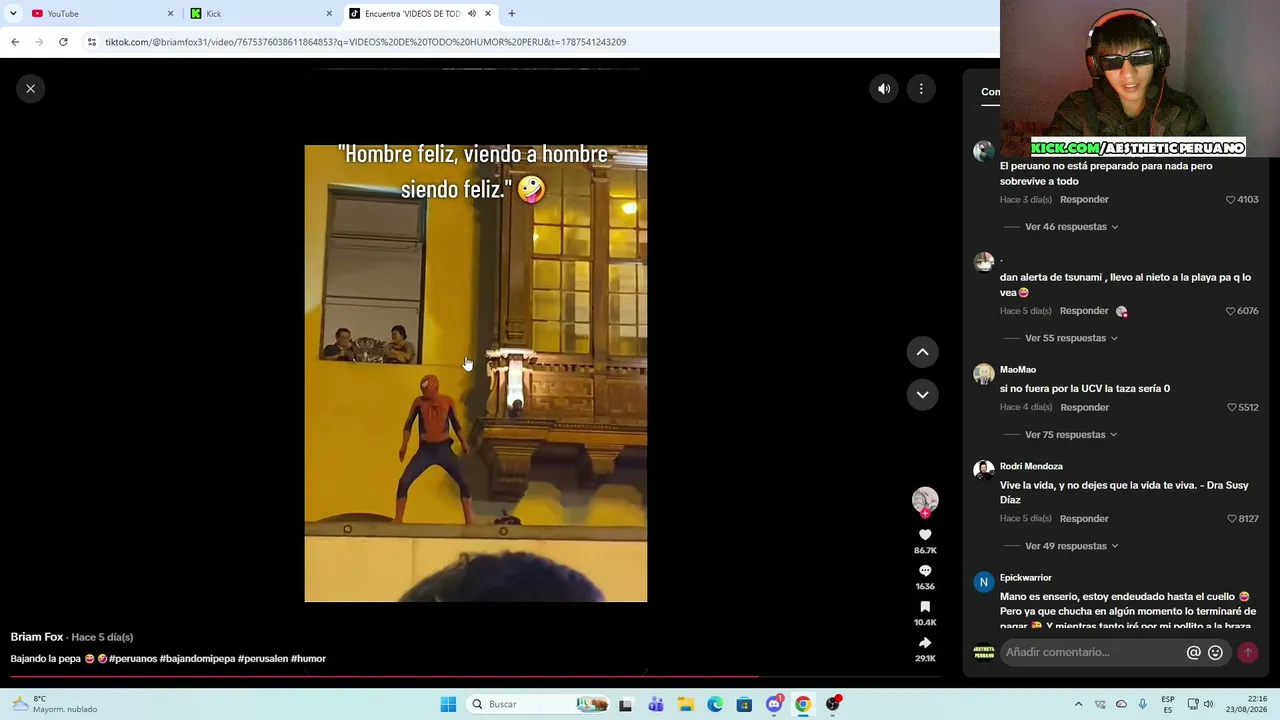
Task: Open Microsoft Teams from taskbar
Action: click(x=656, y=705)
